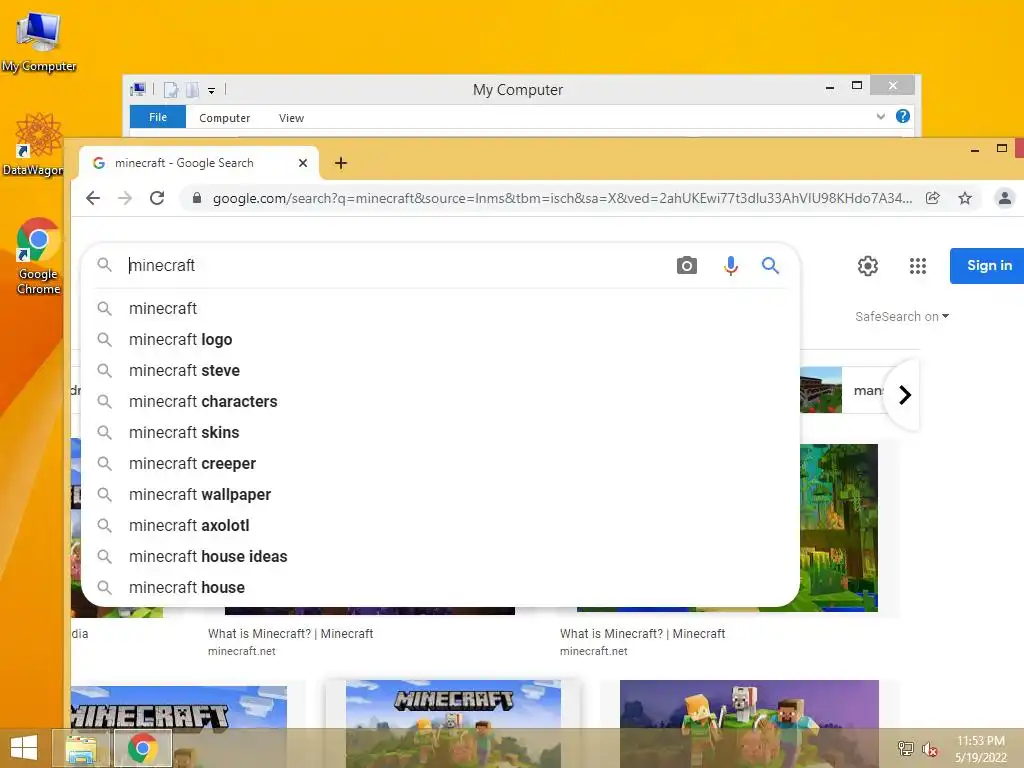Click the blue magnifier search button
Viewport: 1024px width, 768px height.
[x=770, y=265]
